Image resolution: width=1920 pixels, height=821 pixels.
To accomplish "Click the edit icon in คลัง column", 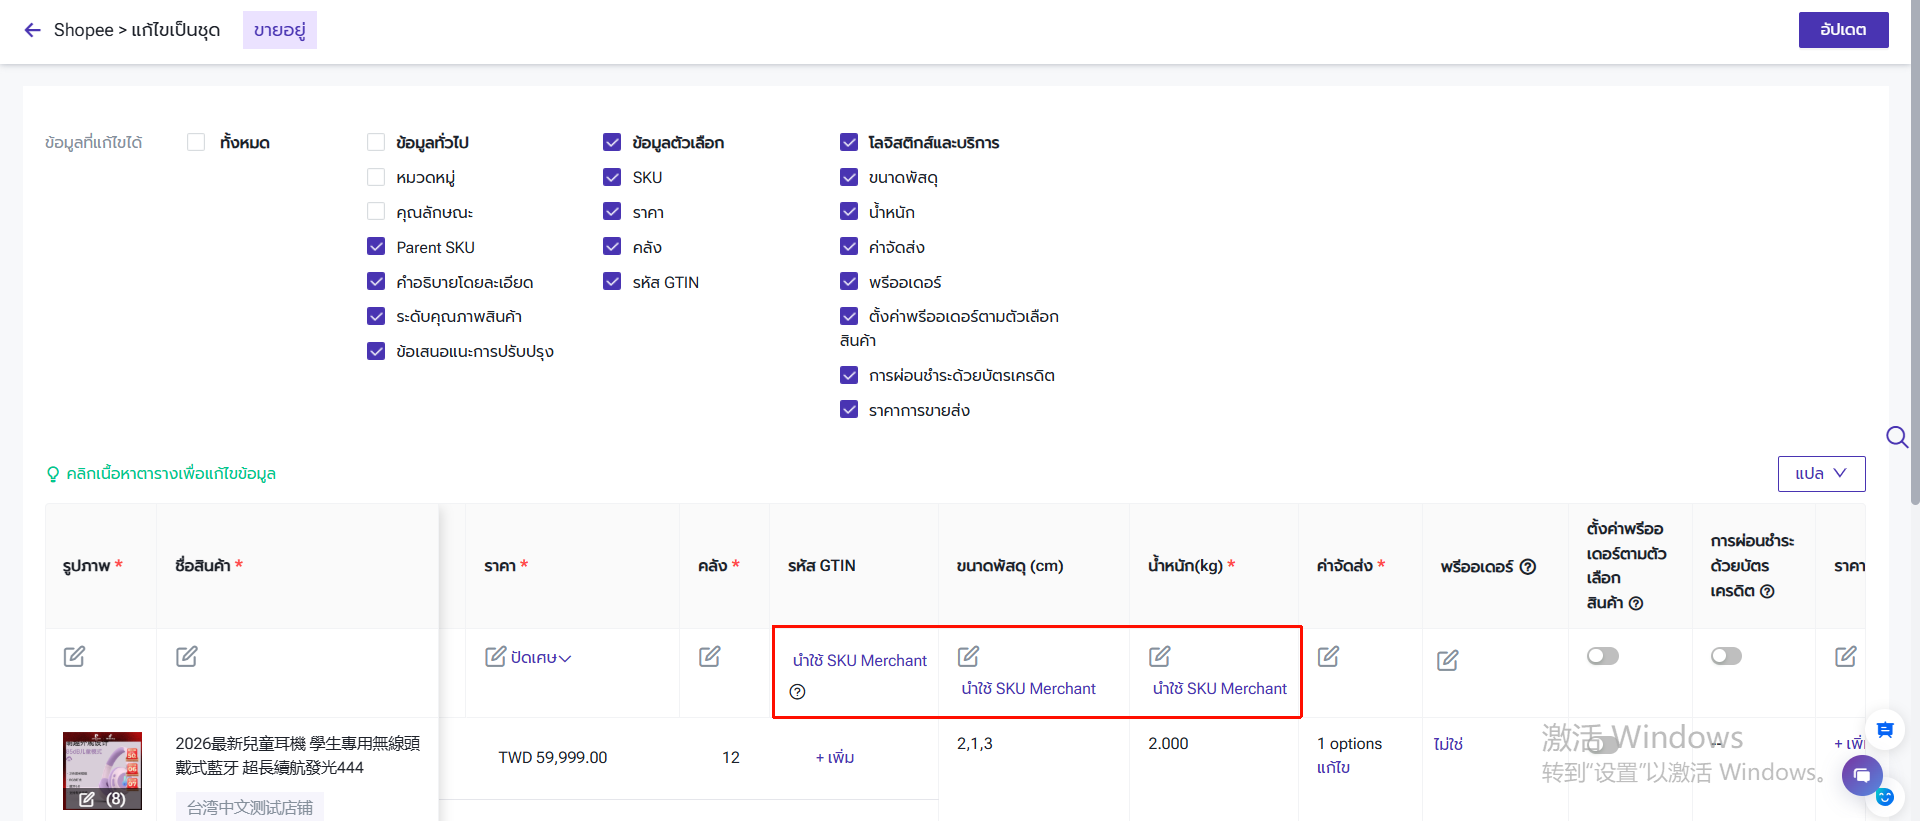I will pyautogui.click(x=709, y=656).
